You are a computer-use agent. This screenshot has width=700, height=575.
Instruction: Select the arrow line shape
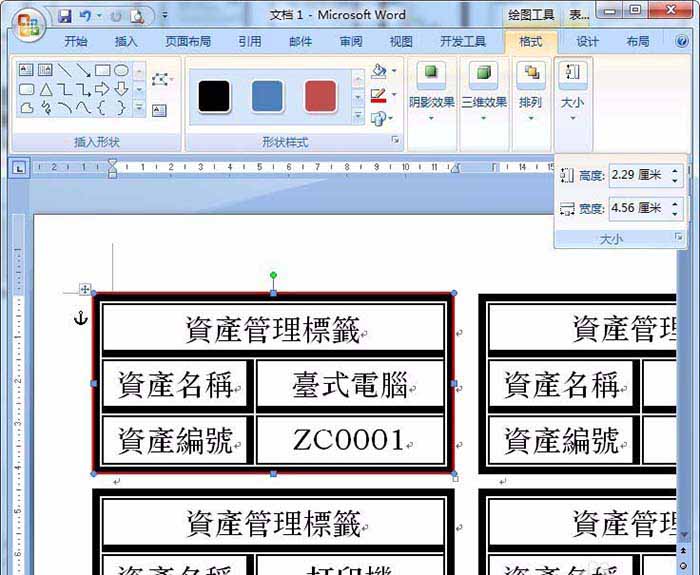tap(83, 70)
